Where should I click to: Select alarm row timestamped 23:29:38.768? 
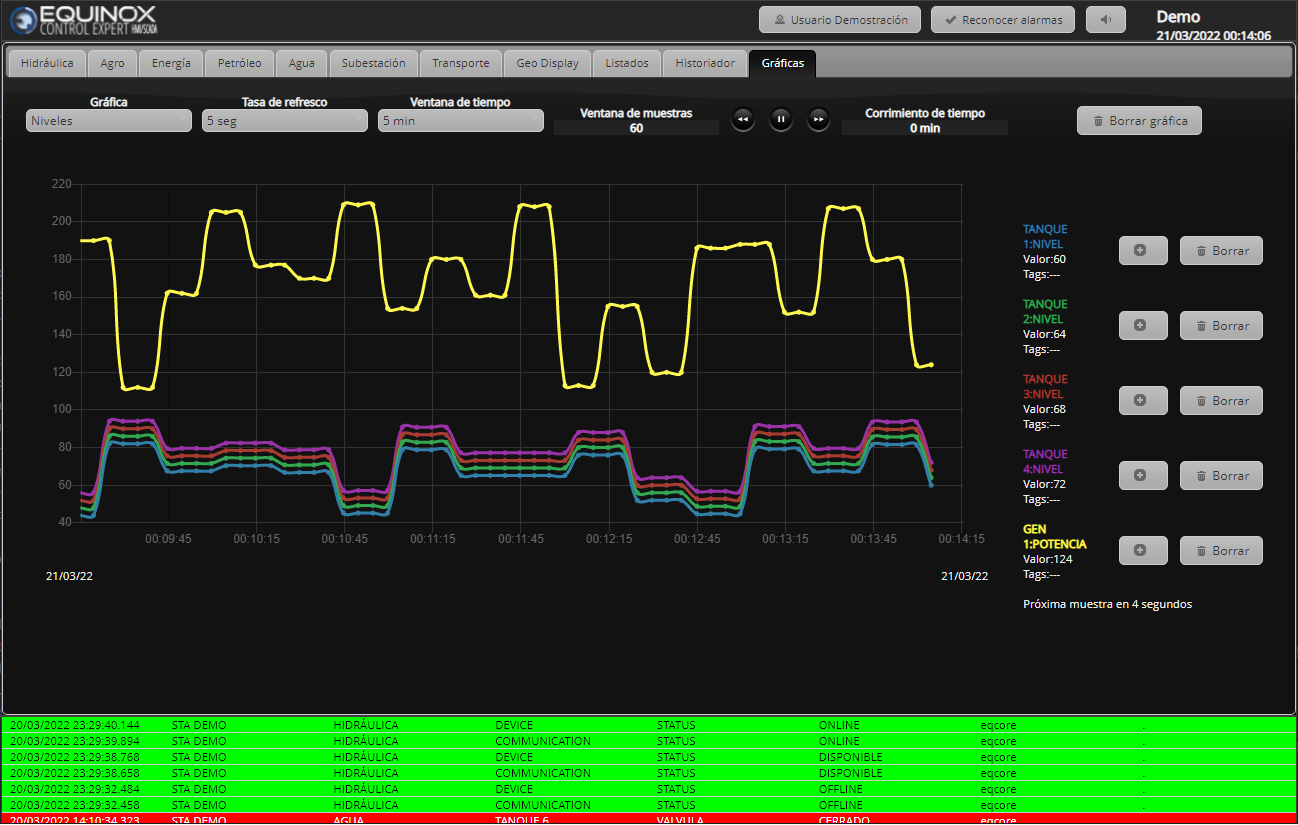[649, 757]
